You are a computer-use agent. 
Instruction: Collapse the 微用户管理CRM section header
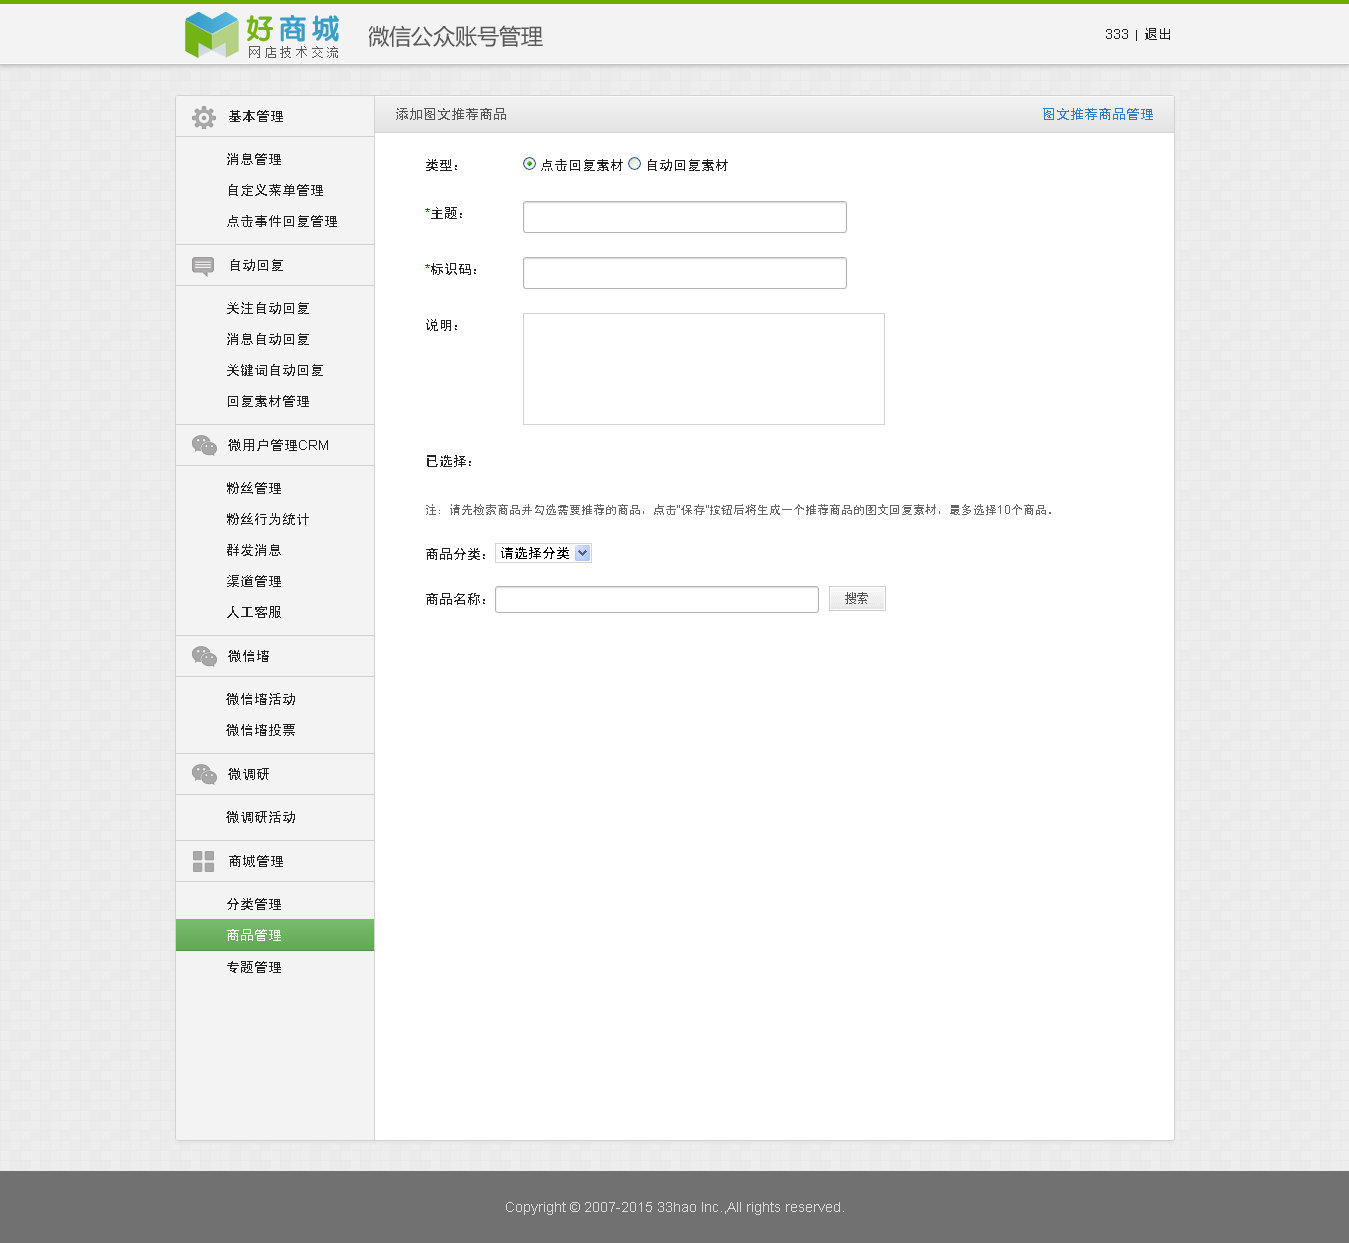[x=275, y=445]
